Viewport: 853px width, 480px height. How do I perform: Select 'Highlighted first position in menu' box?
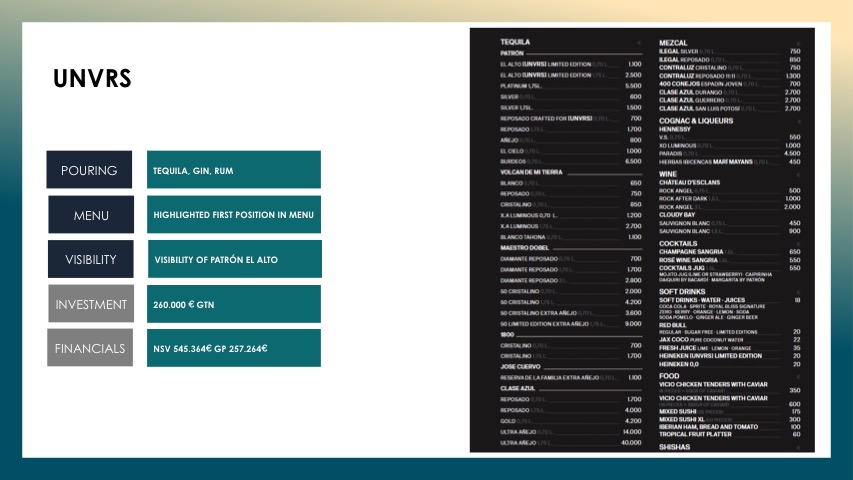click(234, 215)
